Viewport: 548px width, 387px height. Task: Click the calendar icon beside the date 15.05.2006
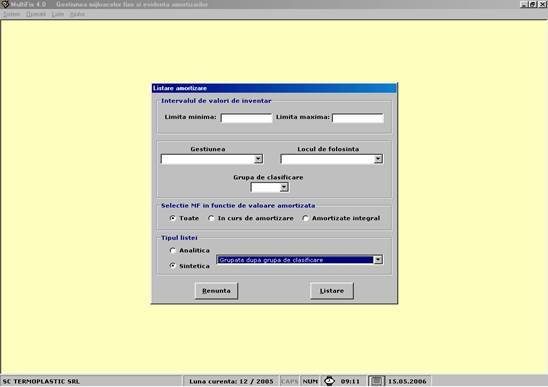pyautogui.click(x=376, y=381)
